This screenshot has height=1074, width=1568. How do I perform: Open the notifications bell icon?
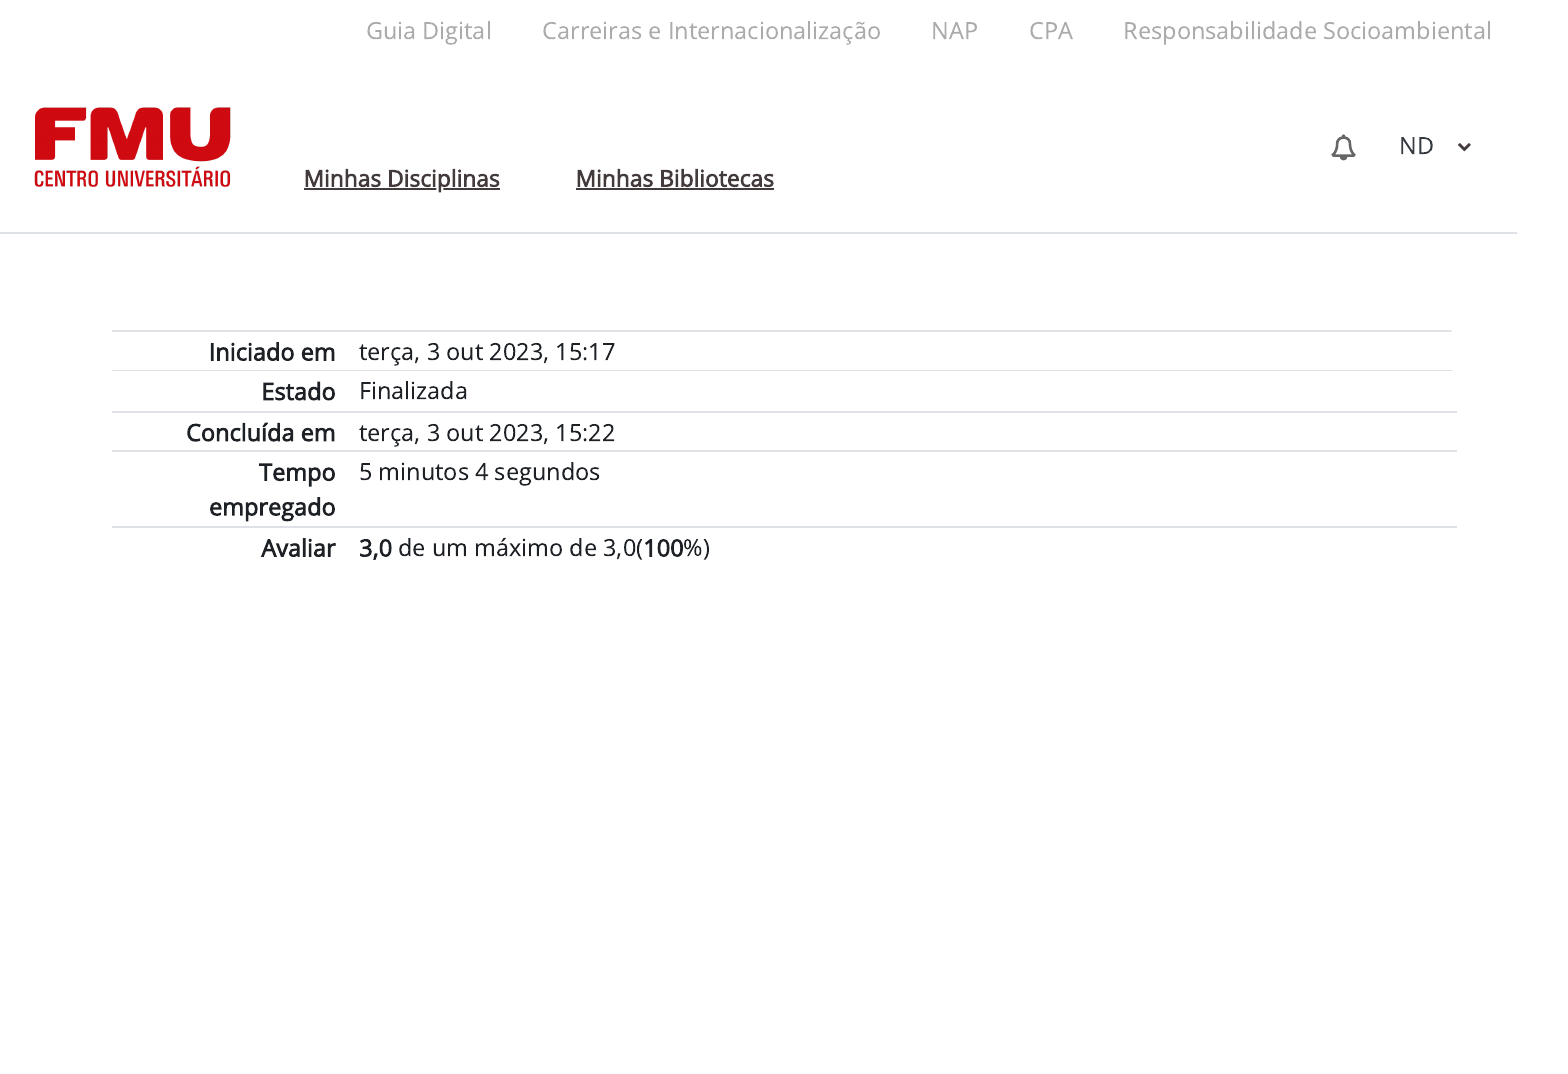pyautogui.click(x=1343, y=147)
